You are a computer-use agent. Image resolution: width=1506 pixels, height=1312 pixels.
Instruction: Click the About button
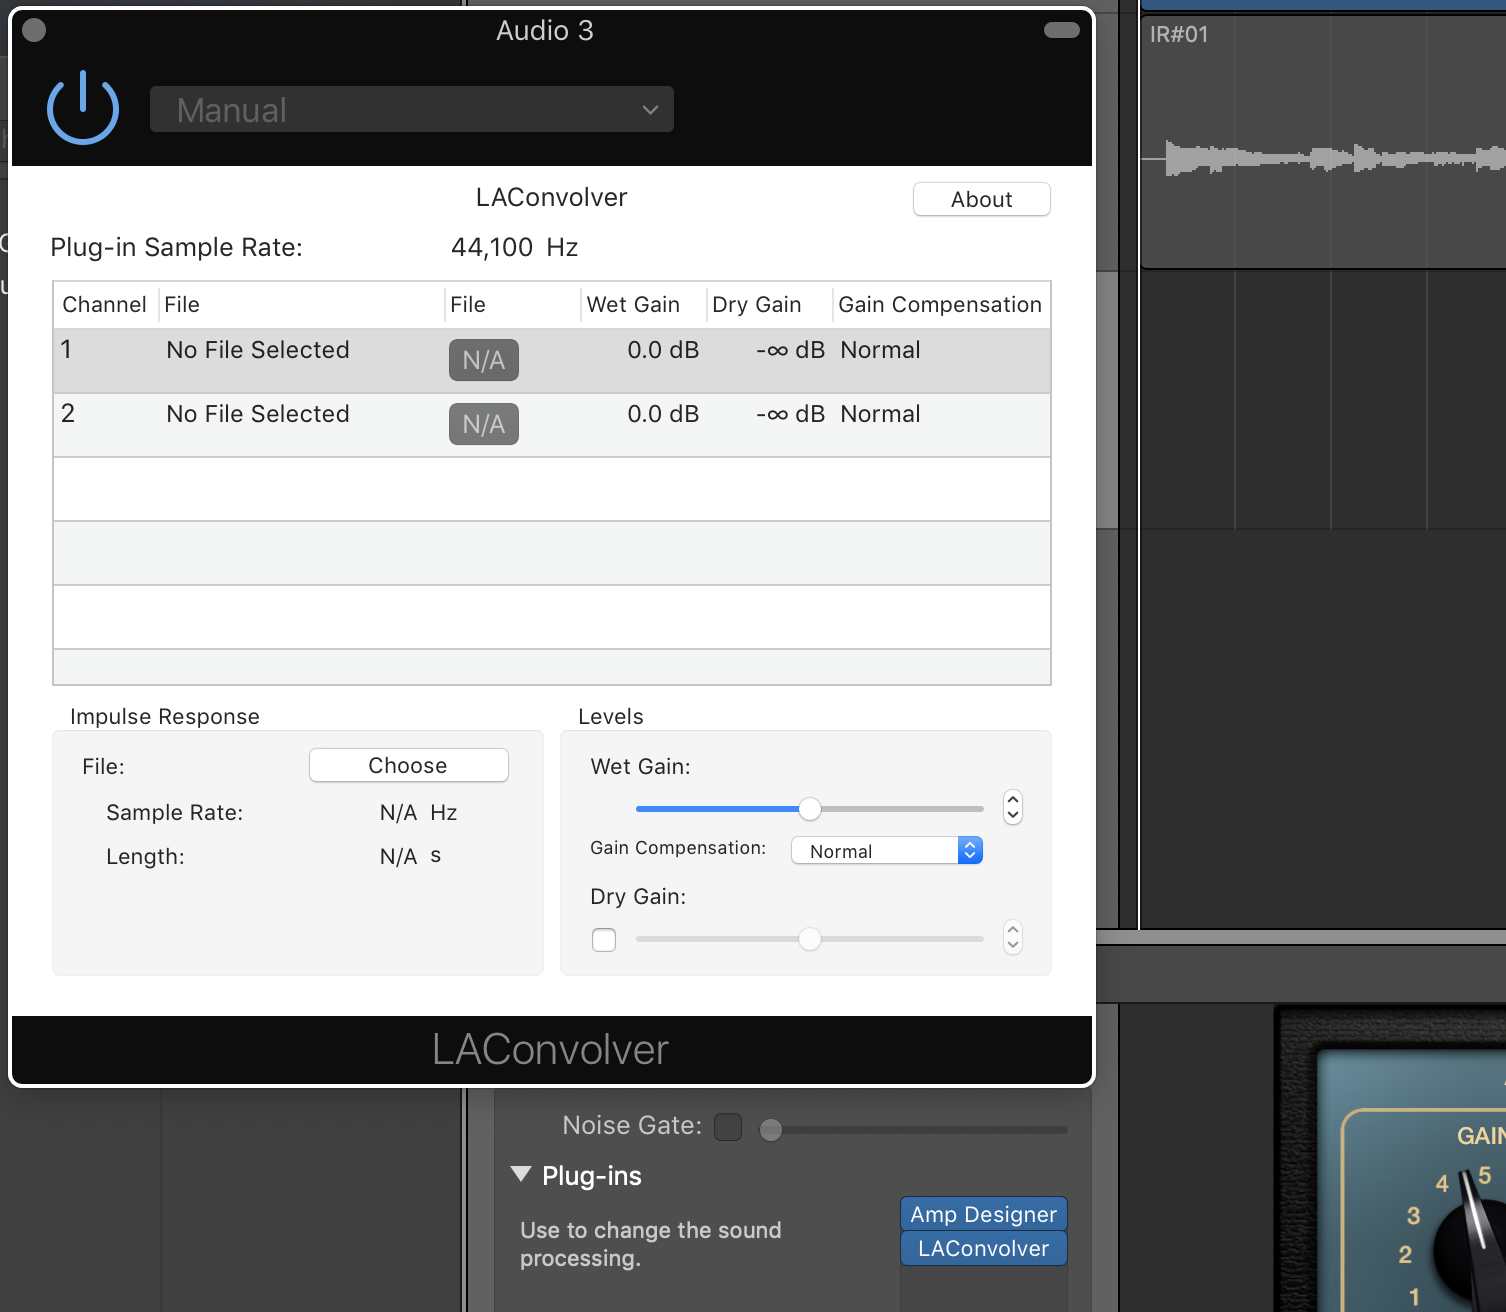981,199
